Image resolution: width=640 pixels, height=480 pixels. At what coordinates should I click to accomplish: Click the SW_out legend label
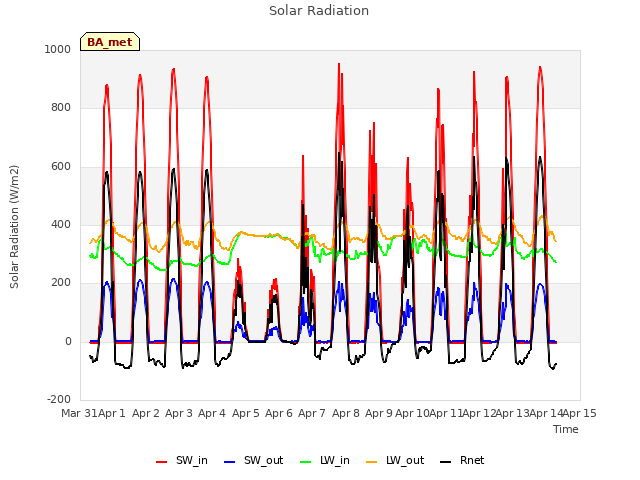click(263, 460)
